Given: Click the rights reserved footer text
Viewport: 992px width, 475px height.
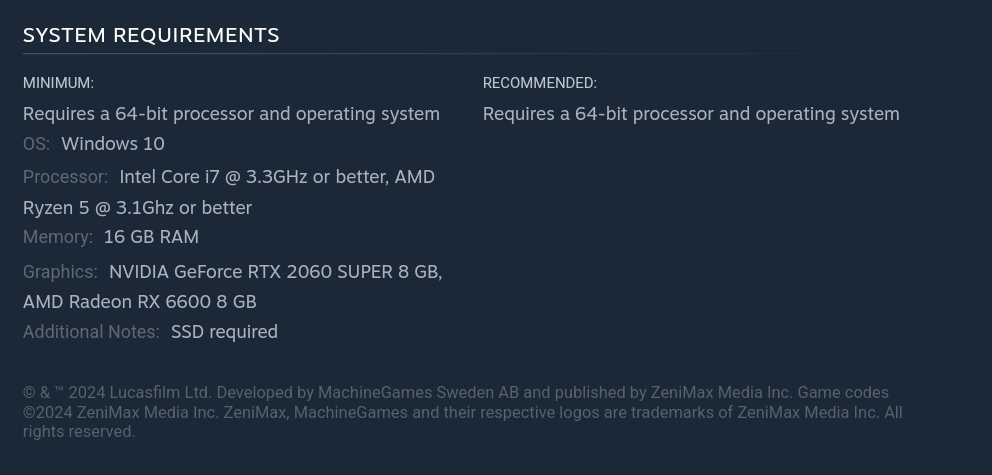Looking at the screenshot, I should [x=79, y=432].
